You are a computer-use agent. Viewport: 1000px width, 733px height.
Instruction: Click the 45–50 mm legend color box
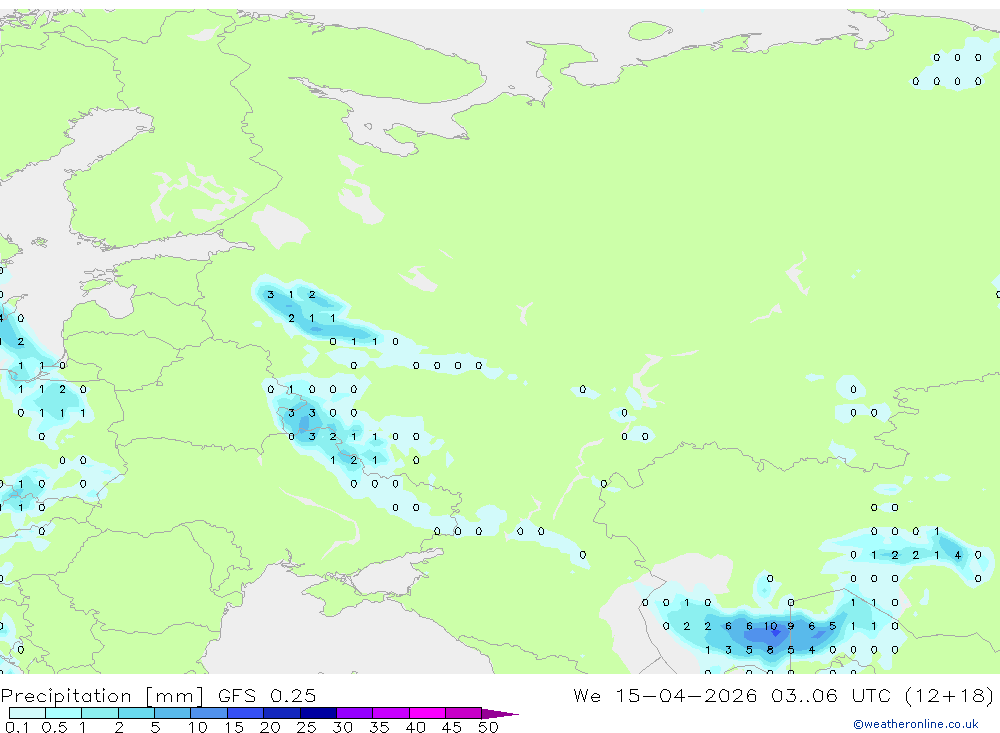coord(464,713)
